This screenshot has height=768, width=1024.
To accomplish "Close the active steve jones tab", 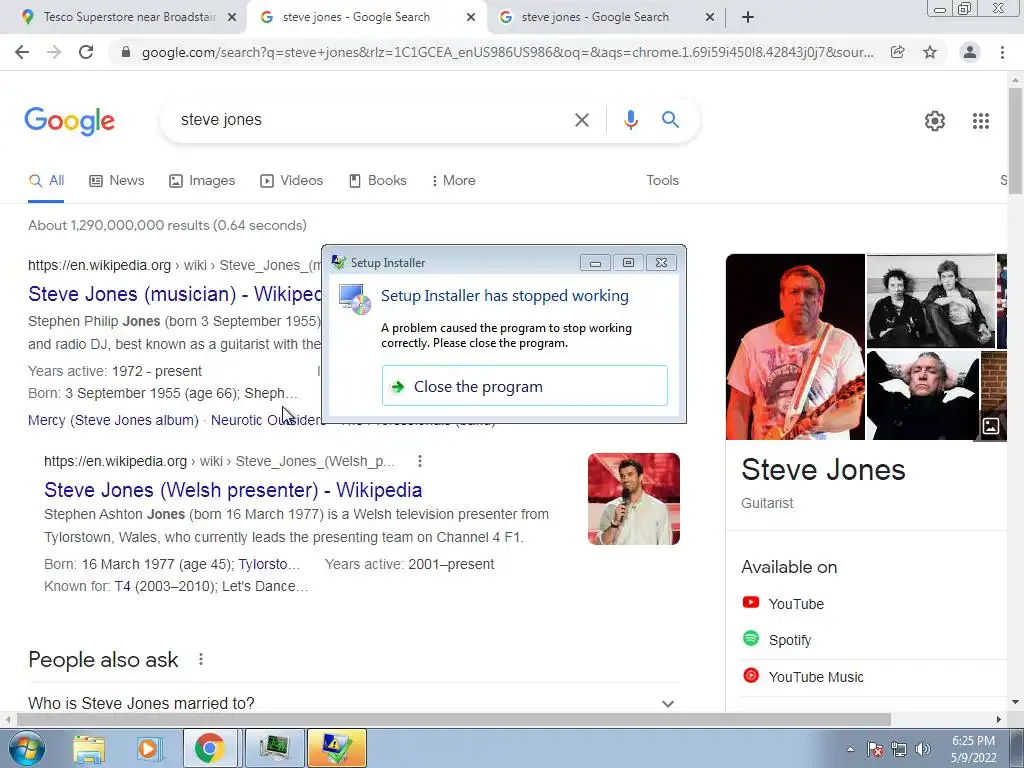I will [471, 18].
